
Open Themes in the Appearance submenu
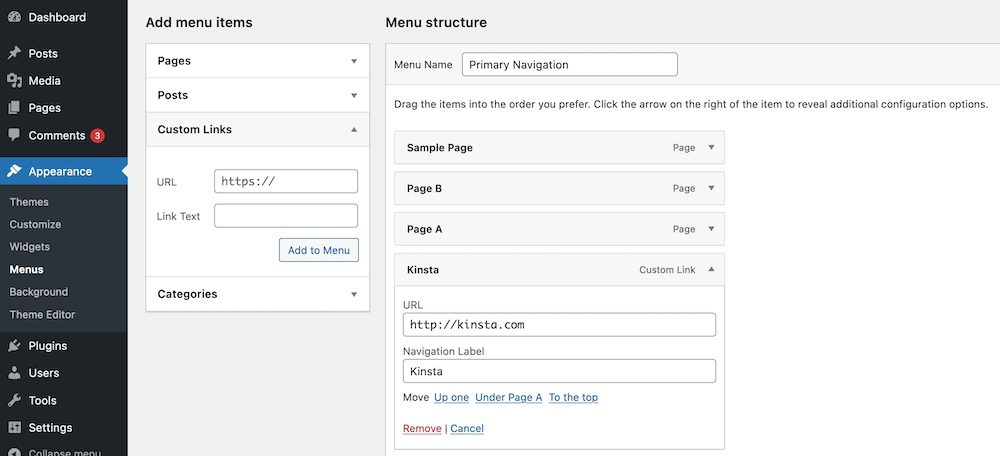(x=29, y=202)
